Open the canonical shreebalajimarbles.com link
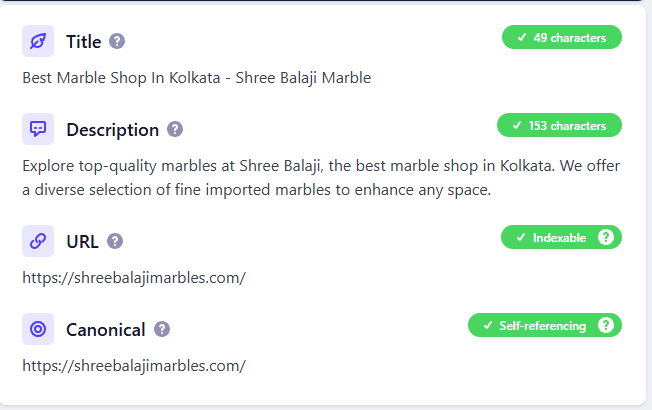 (134, 366)
